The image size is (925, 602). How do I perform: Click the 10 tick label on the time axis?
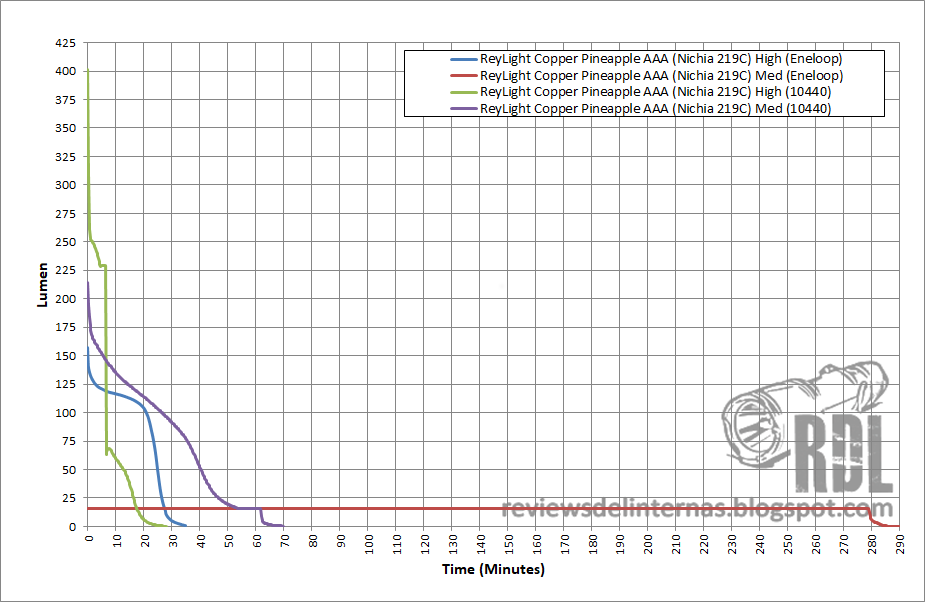coord(117,540)
